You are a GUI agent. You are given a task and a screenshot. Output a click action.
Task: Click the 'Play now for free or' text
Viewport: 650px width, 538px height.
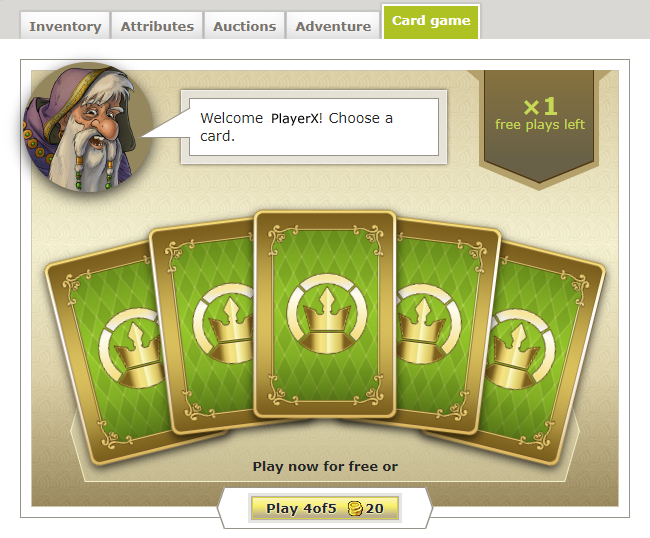coord(325,466)
